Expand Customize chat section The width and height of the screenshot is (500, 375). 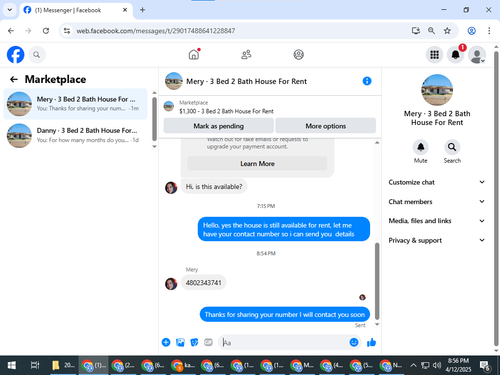[436, 182]
